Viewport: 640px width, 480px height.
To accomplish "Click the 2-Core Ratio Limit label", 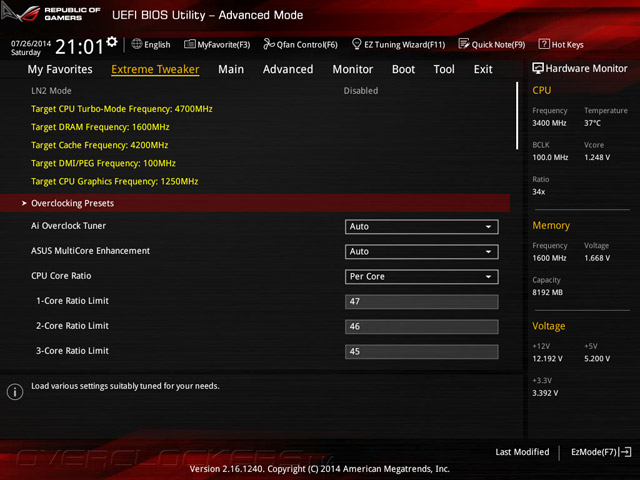I will 72,326.
